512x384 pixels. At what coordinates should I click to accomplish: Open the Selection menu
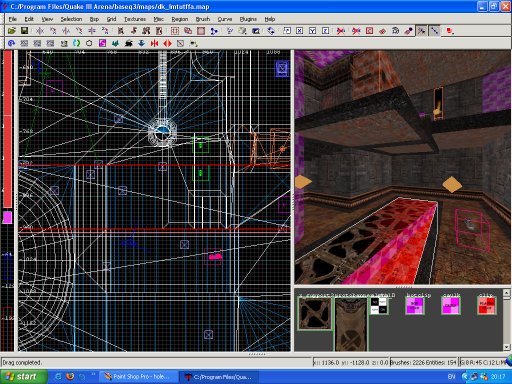coord(71,19)
